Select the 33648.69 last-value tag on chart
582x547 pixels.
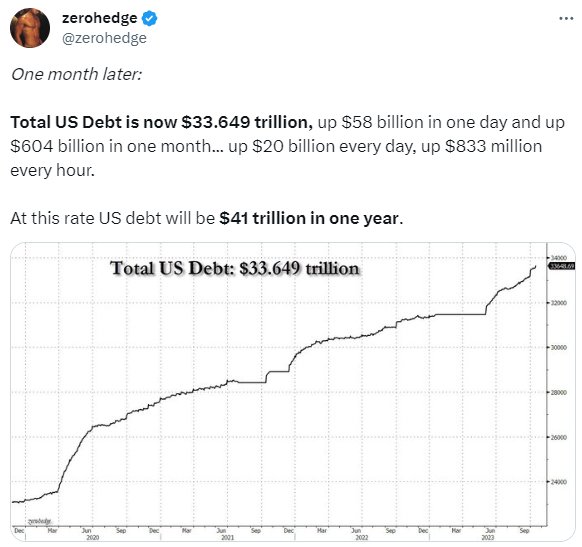pyautogui.click(x=562, y=266)
